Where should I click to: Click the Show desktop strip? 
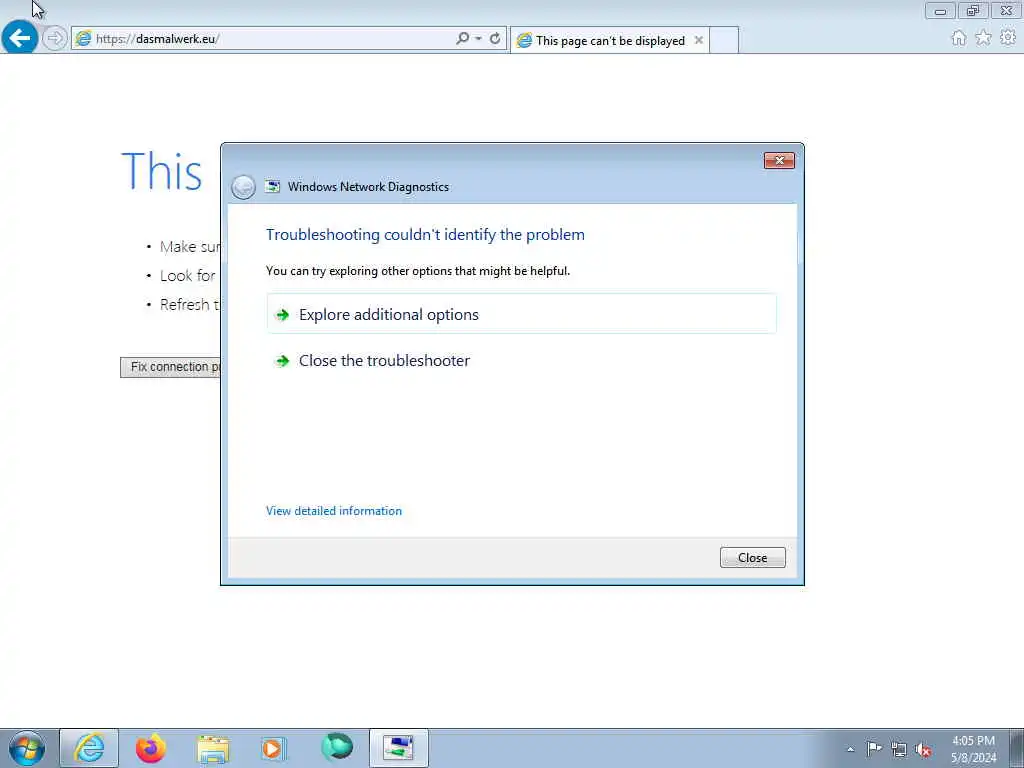point(1017,748)
